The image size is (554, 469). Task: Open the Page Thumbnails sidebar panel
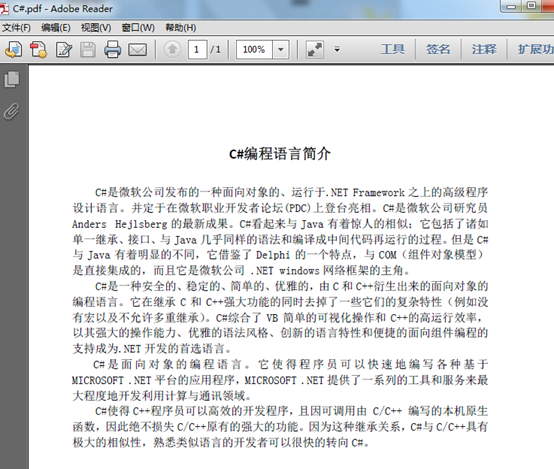[x=12, y=79]
